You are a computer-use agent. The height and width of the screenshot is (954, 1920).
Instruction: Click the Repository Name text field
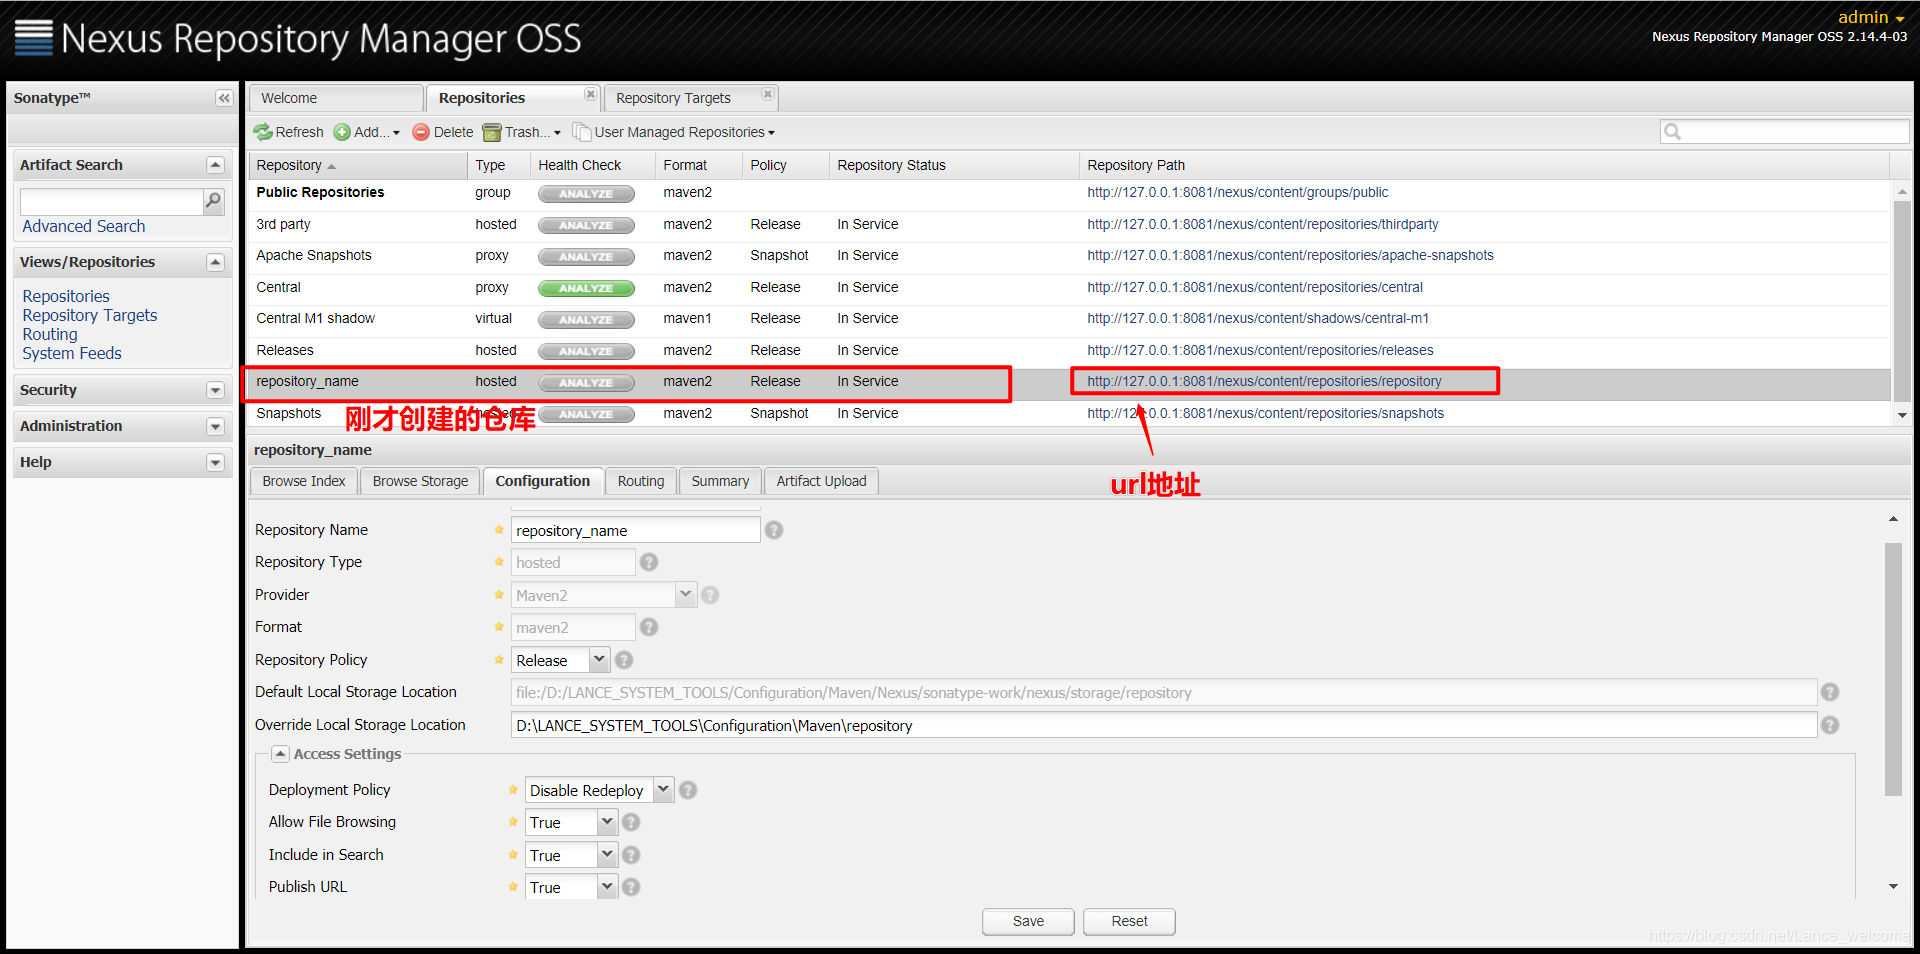point(635,530)
